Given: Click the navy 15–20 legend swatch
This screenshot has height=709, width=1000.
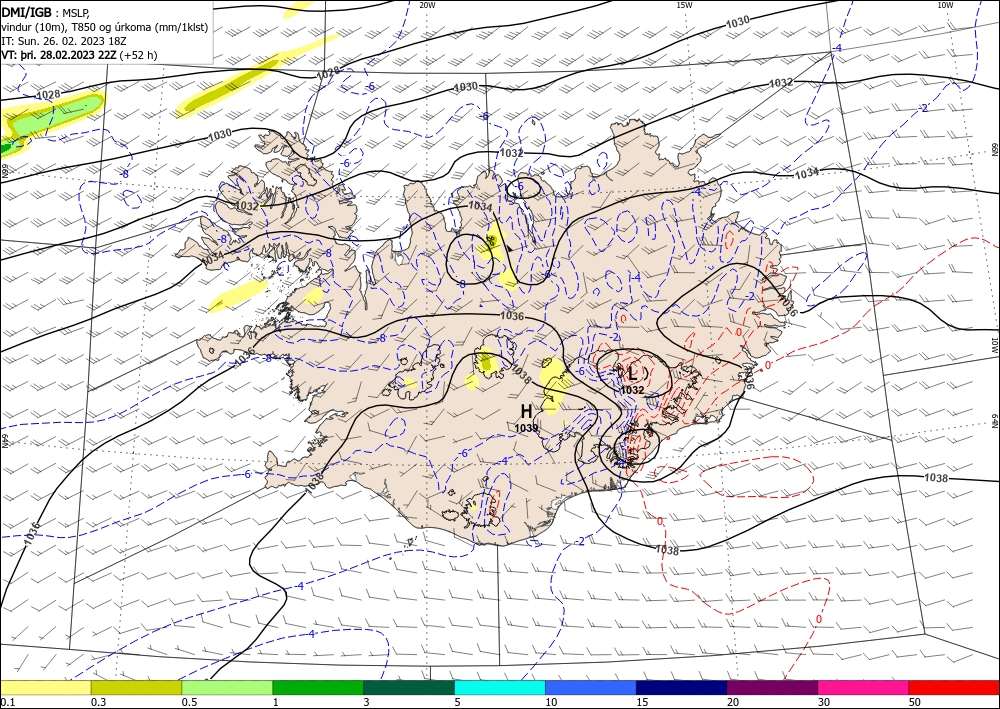Looking at the screenshot, I should (x=682, y=687).
